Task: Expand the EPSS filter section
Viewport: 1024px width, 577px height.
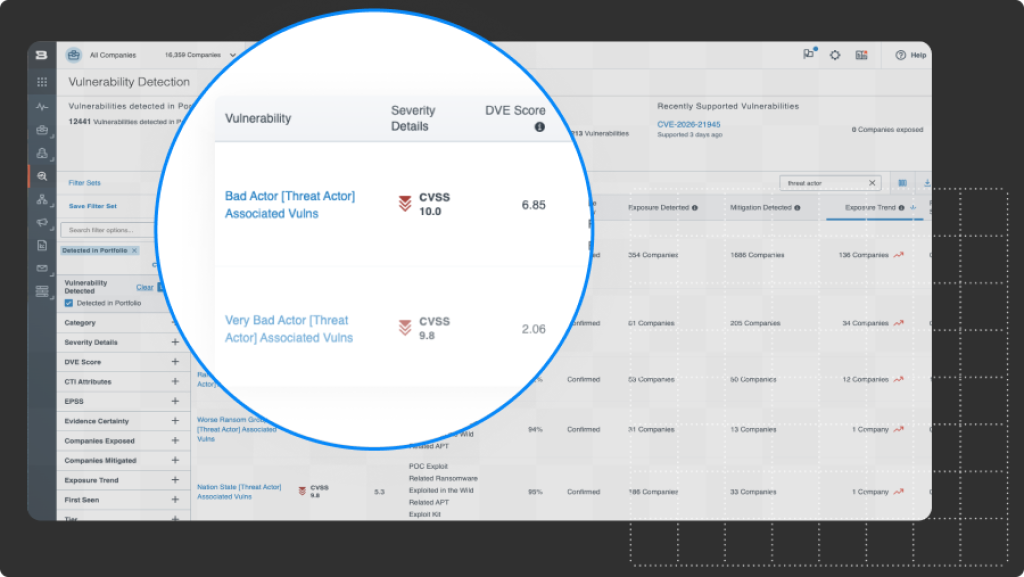Action: (176, 401)
